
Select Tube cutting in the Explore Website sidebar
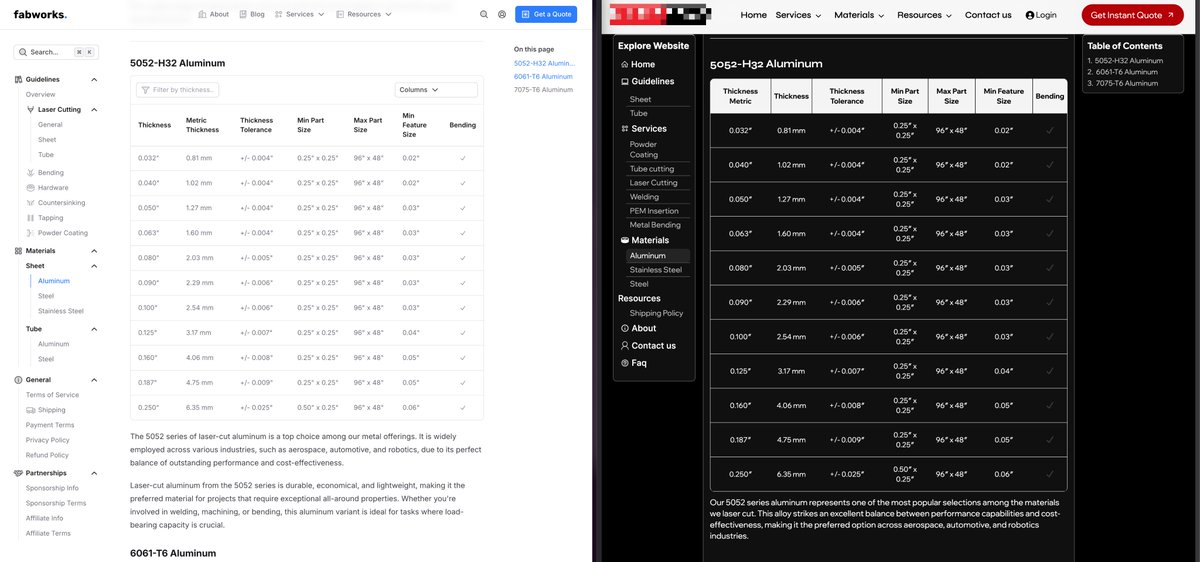tap(652, 169)
